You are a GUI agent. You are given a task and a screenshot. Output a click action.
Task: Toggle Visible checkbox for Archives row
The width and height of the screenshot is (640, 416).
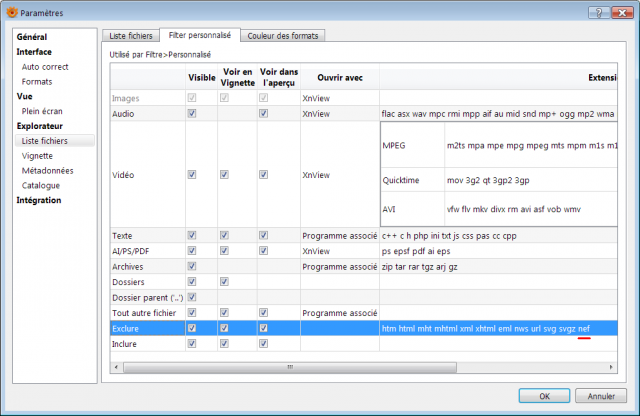192,266
